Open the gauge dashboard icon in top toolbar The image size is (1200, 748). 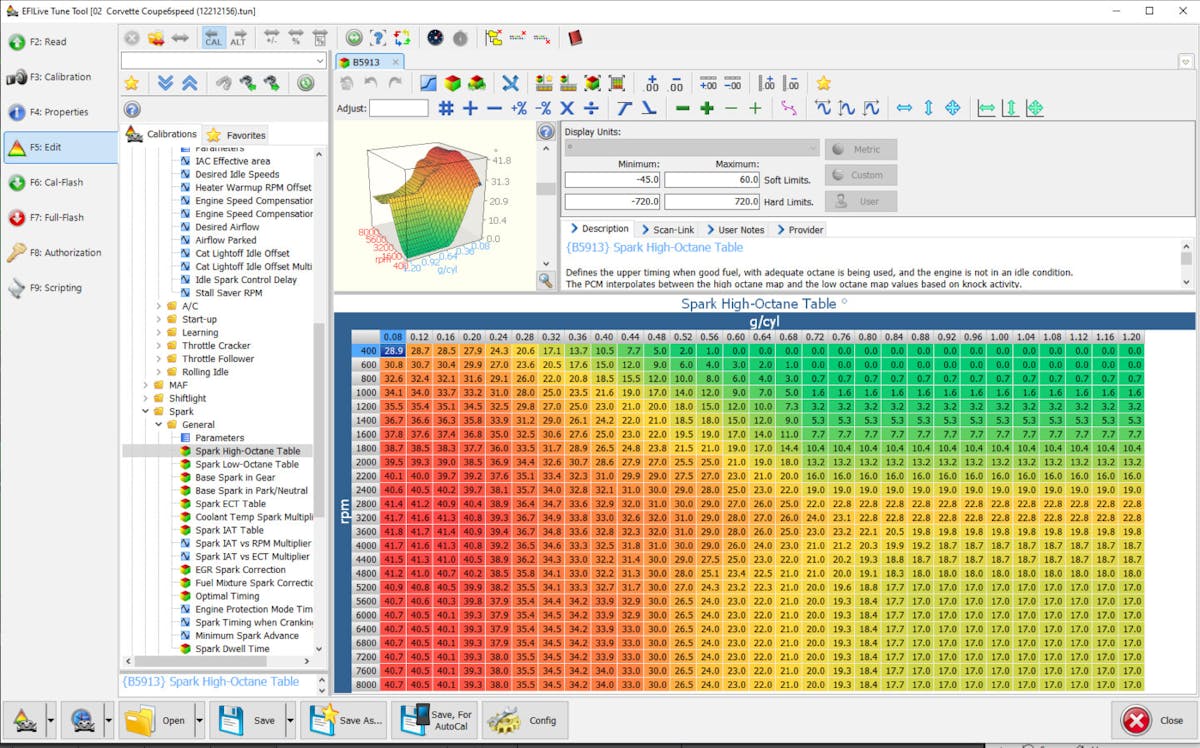pyautogui.click(x=434, y=38)
